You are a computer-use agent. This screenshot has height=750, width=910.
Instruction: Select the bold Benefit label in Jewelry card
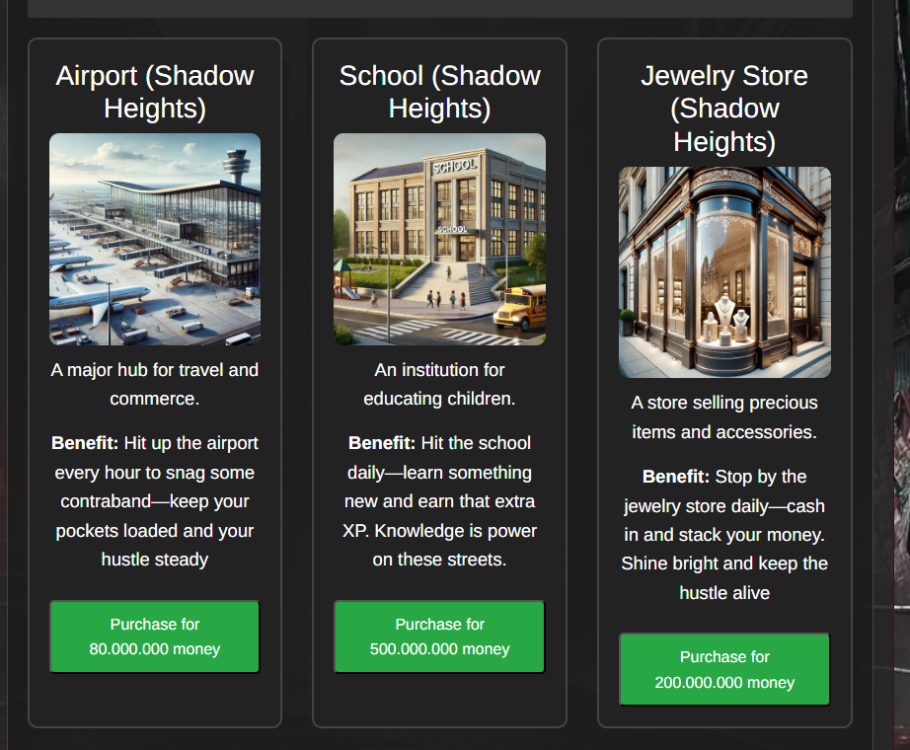tap(676, 477)
